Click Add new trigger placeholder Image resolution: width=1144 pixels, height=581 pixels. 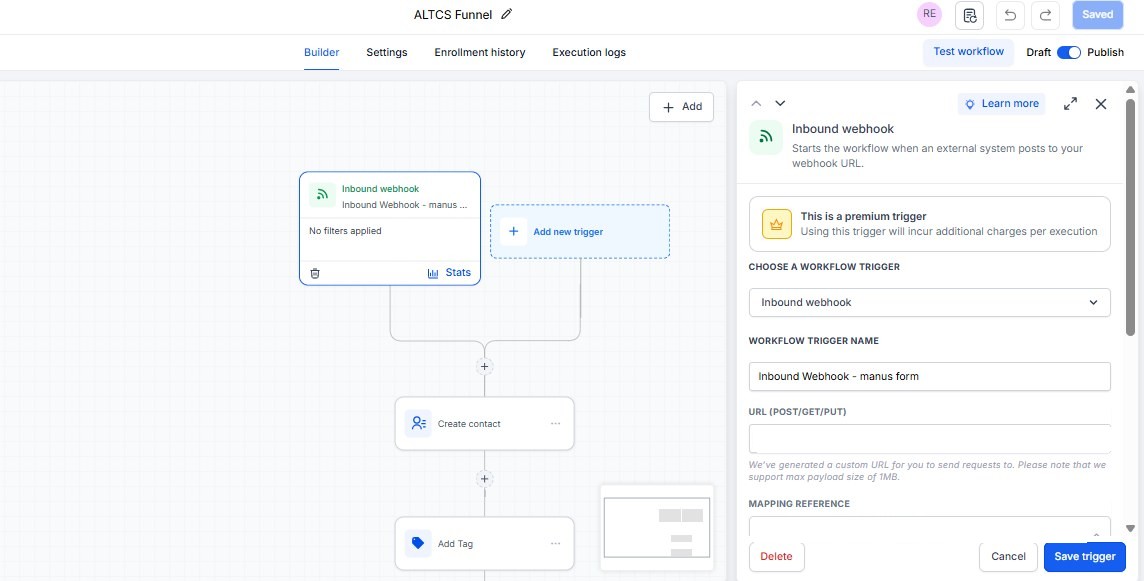coord(580,231)
